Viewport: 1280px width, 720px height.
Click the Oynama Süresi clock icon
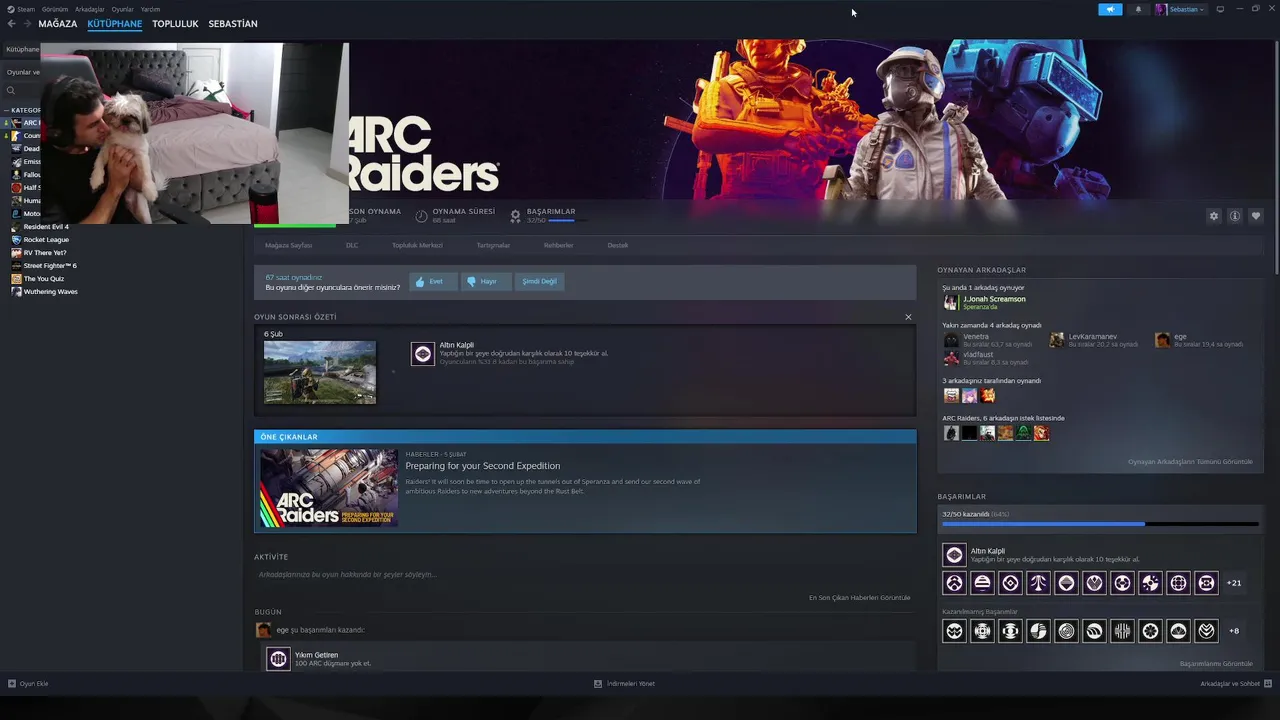click(x=422, y=216)
